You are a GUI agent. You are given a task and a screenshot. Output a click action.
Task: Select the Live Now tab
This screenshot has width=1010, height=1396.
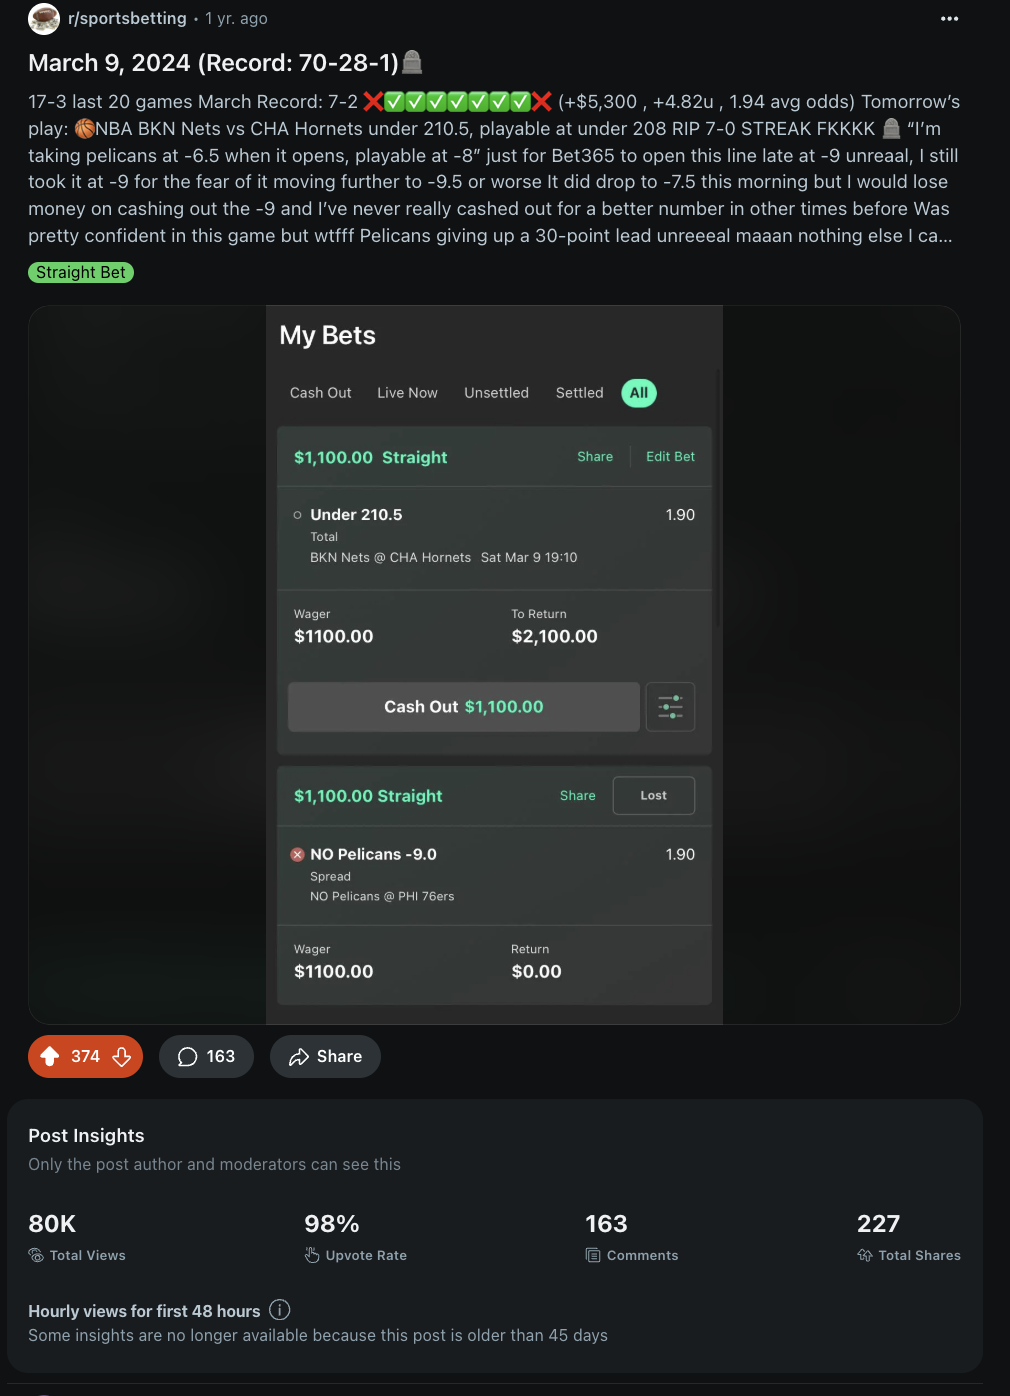click(x=407, y=393)
